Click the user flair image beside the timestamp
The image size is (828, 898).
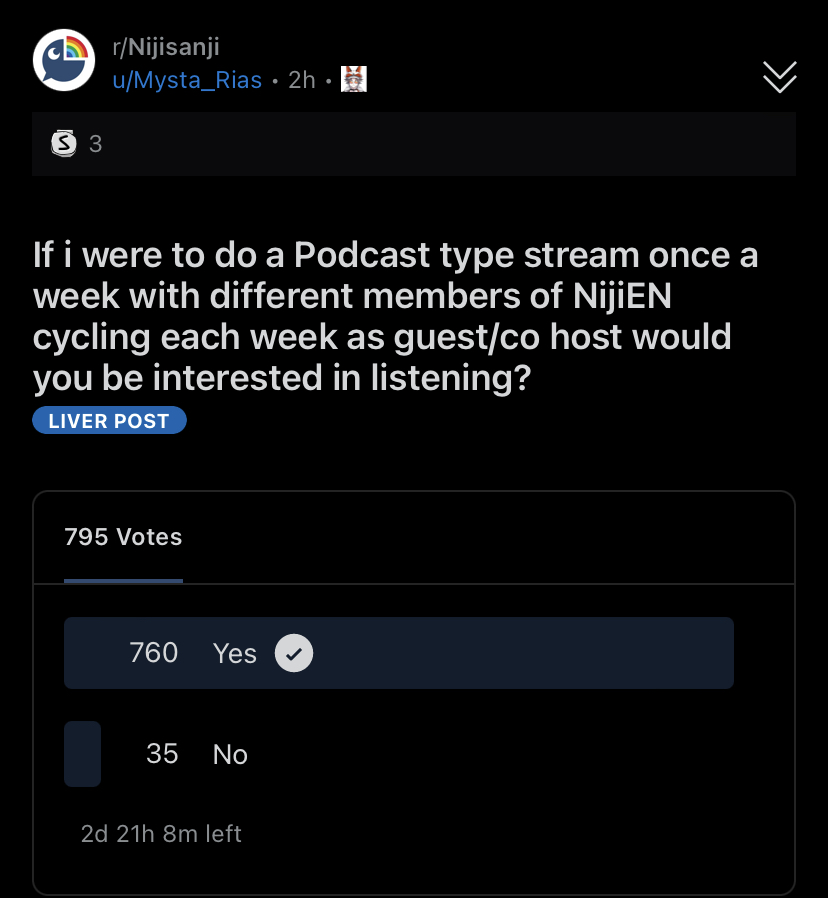[x=354, y=79]
